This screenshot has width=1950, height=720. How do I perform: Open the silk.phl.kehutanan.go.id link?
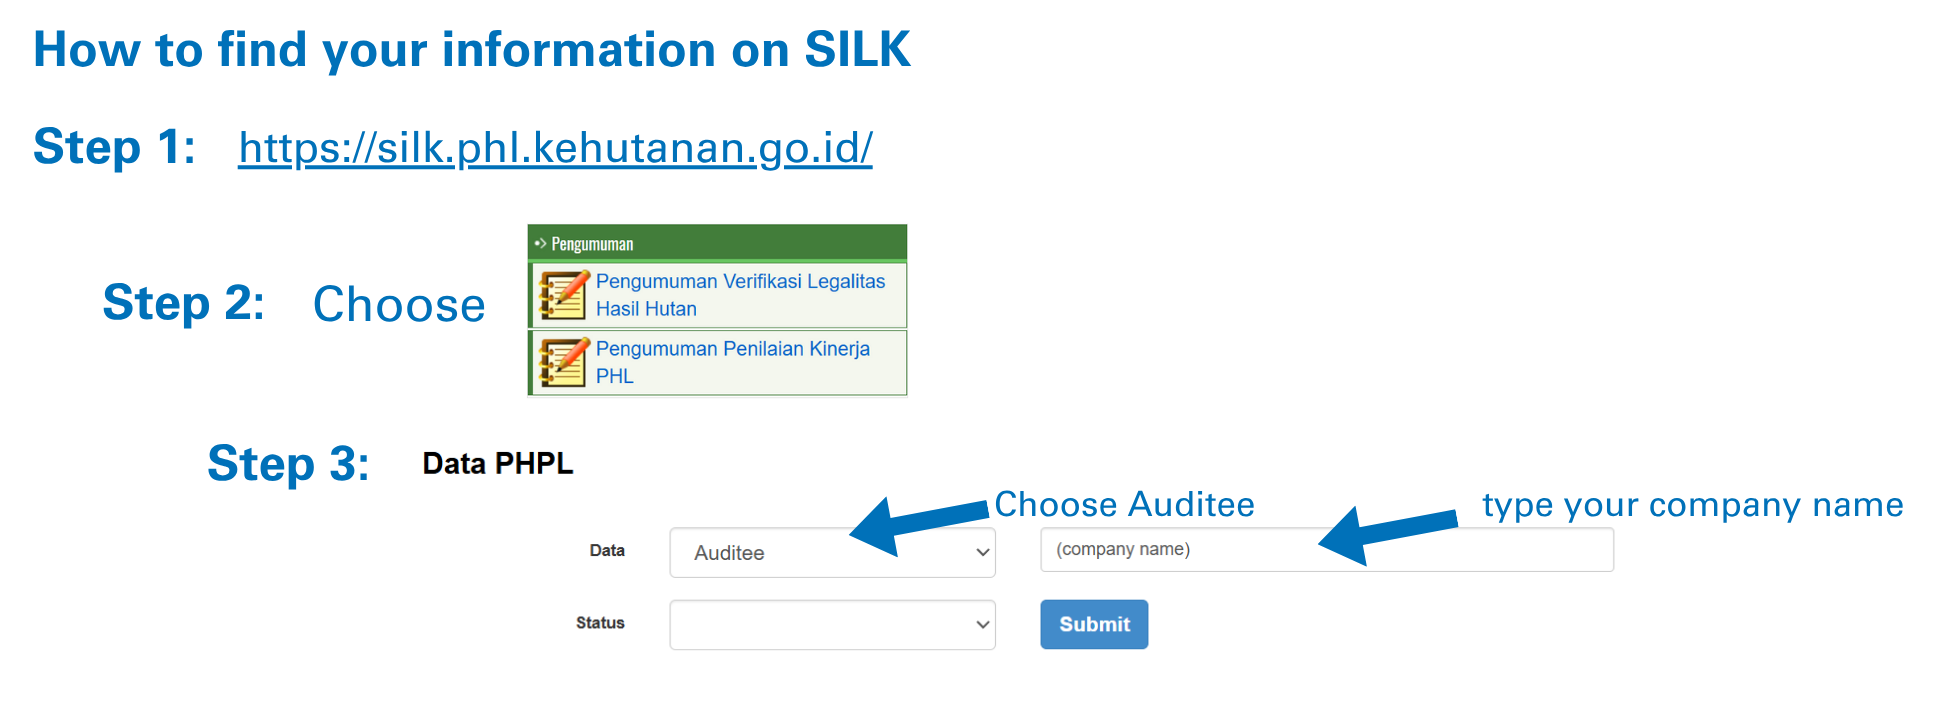tap(555, 148)
